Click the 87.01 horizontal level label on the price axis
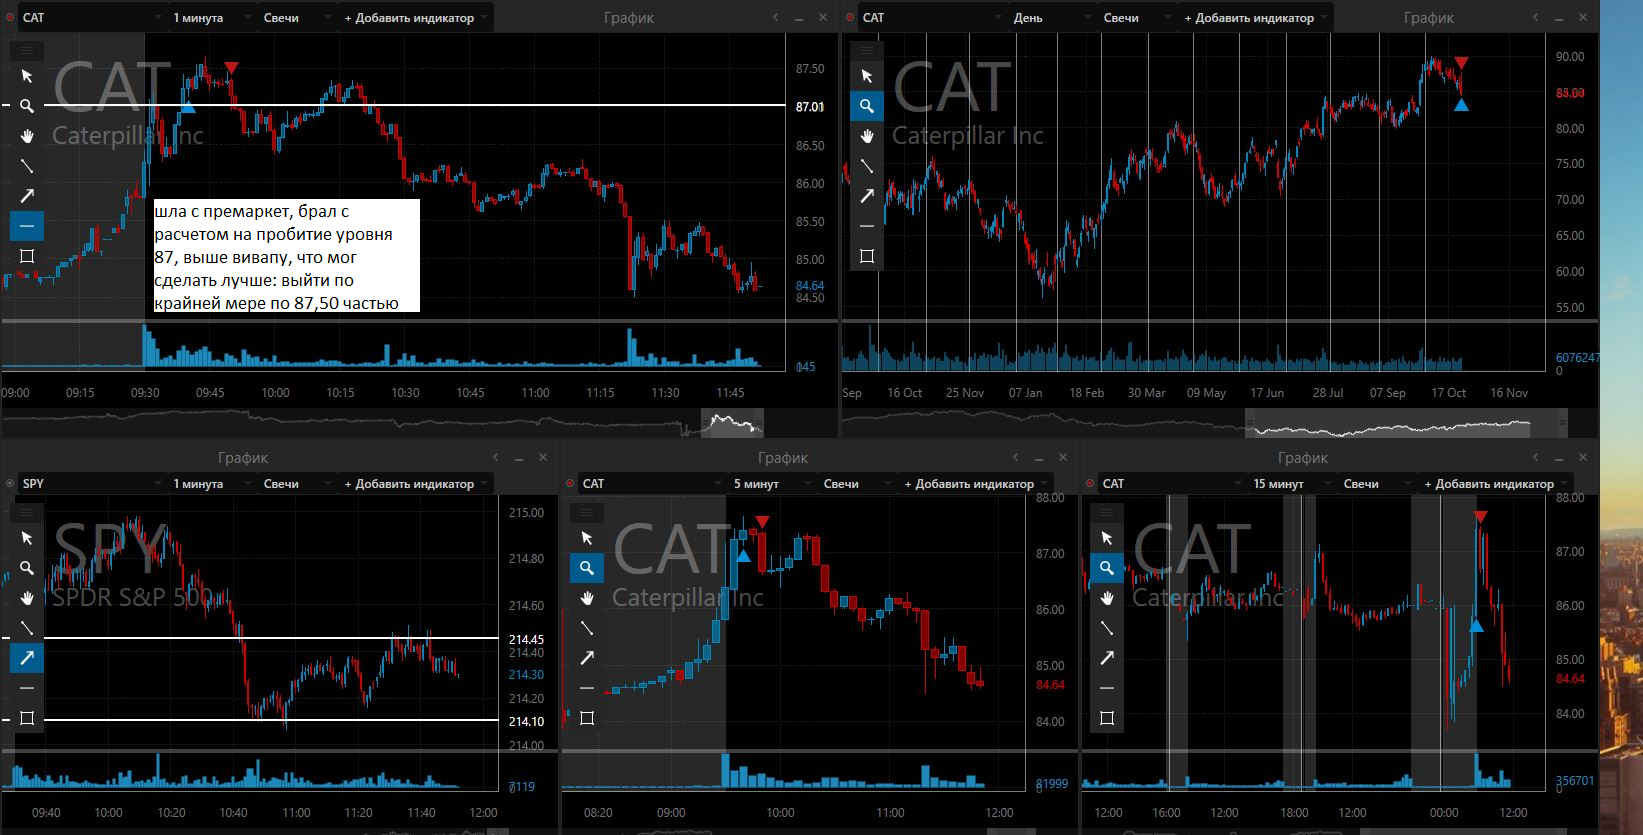 point(810,107)
